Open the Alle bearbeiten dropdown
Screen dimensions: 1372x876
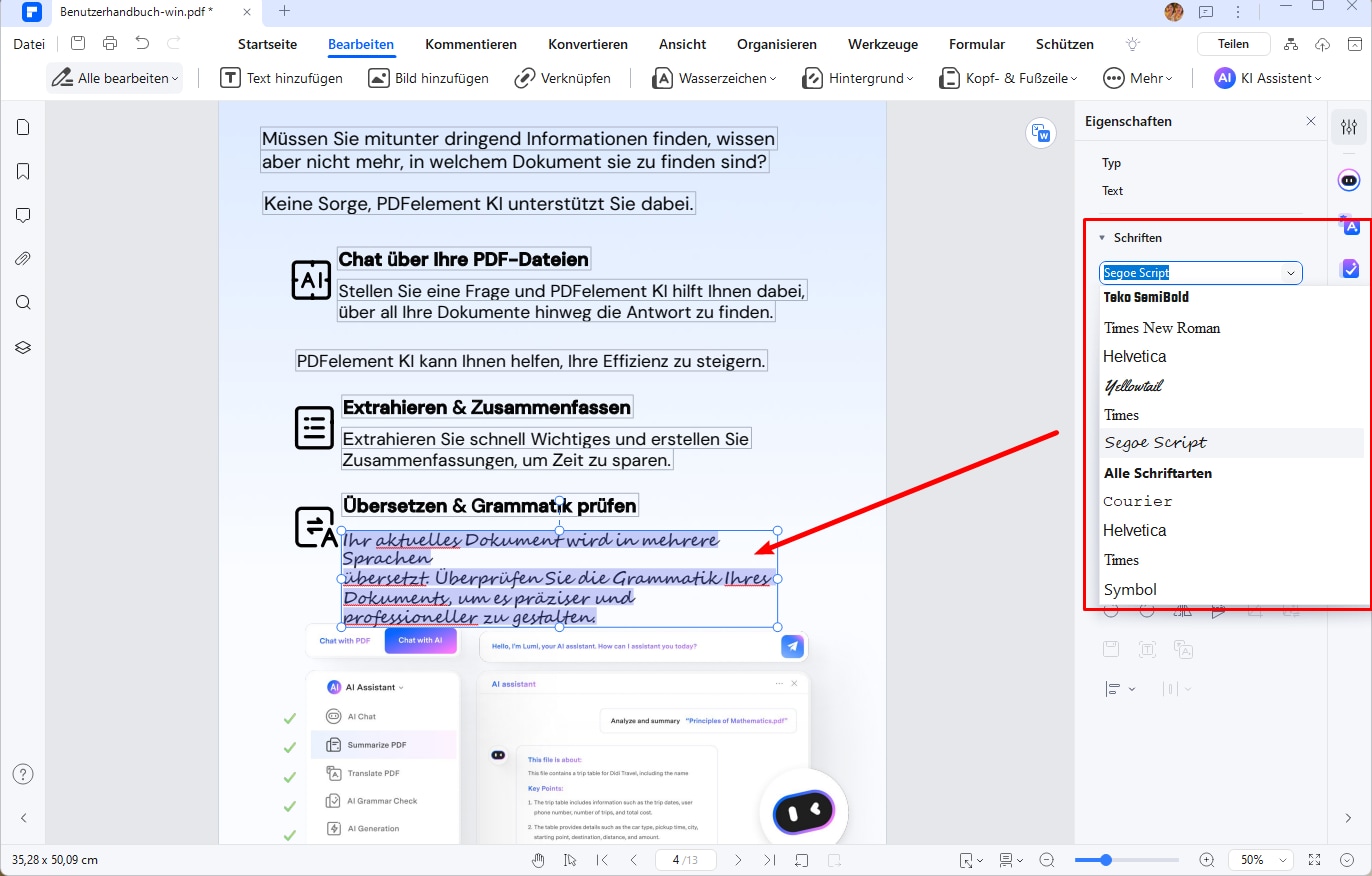(x=115, y=78)
